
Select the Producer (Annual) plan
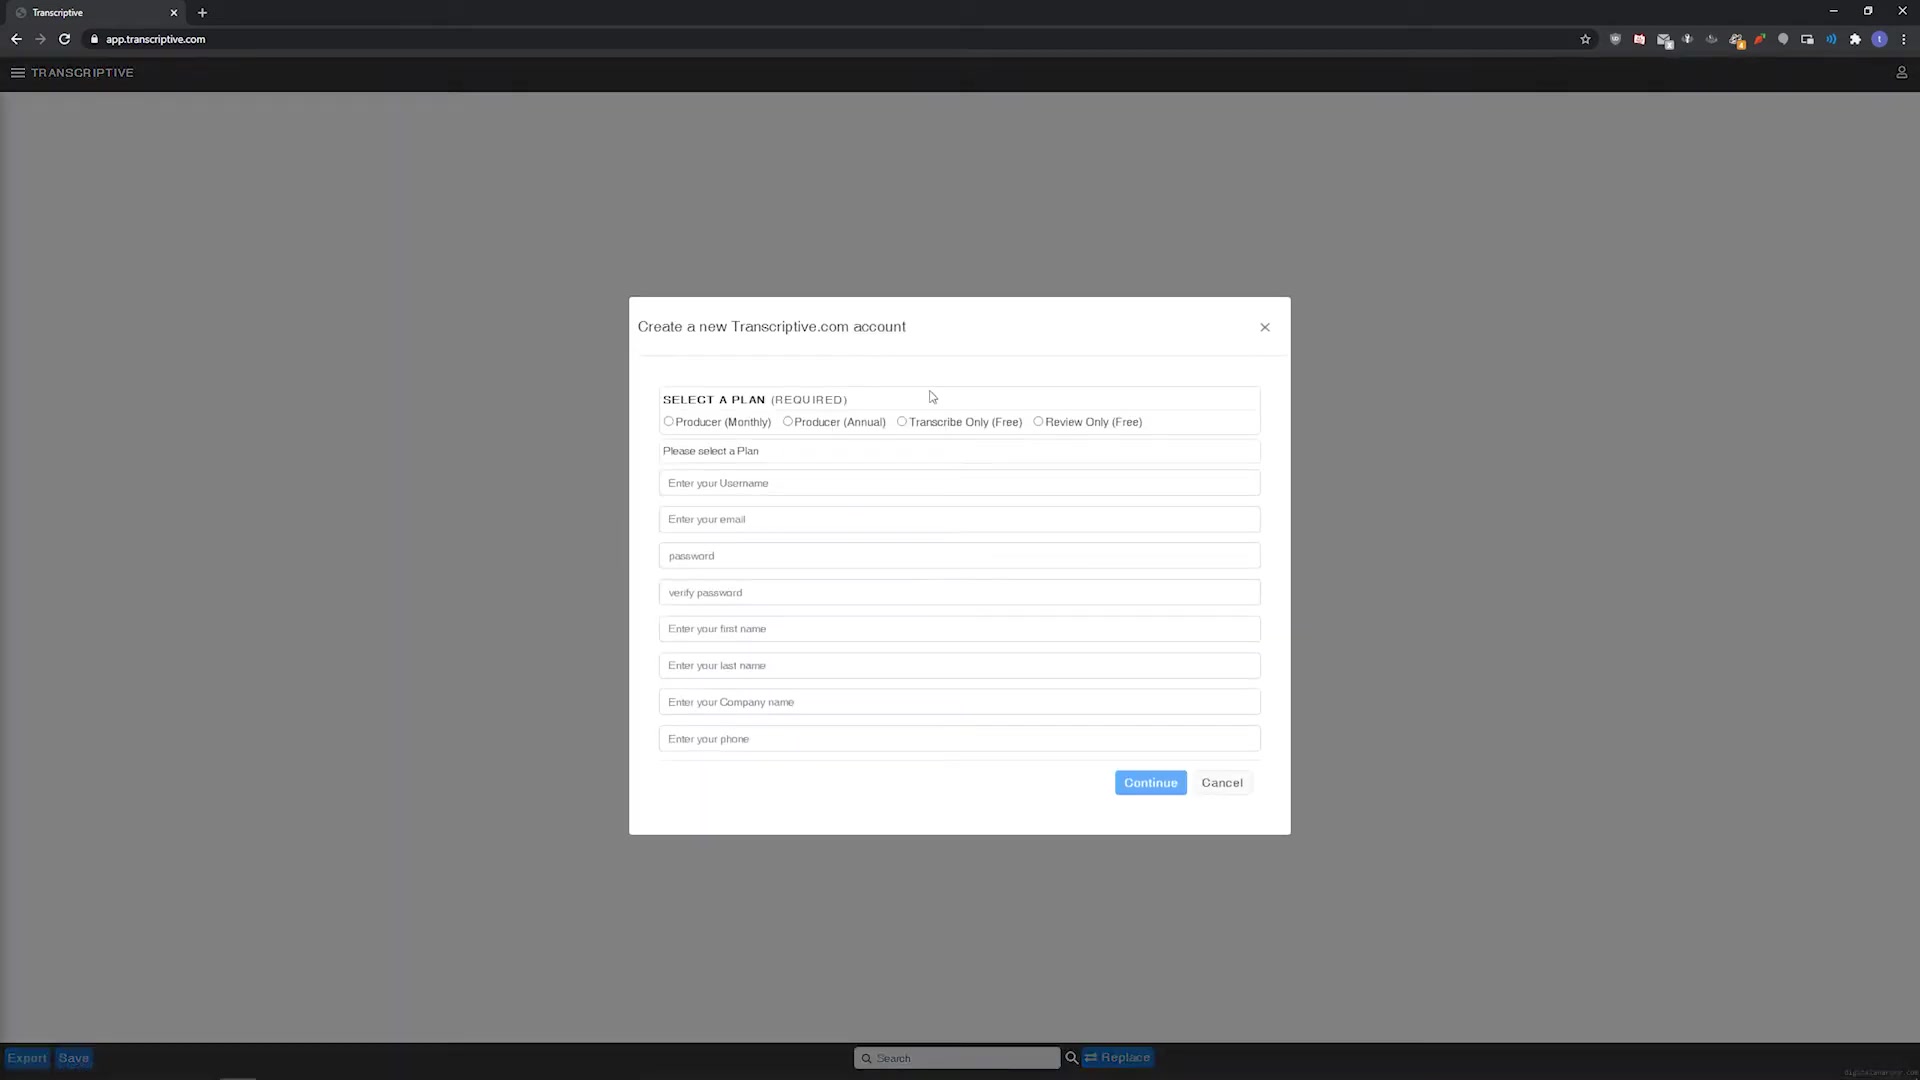[787, 421]
